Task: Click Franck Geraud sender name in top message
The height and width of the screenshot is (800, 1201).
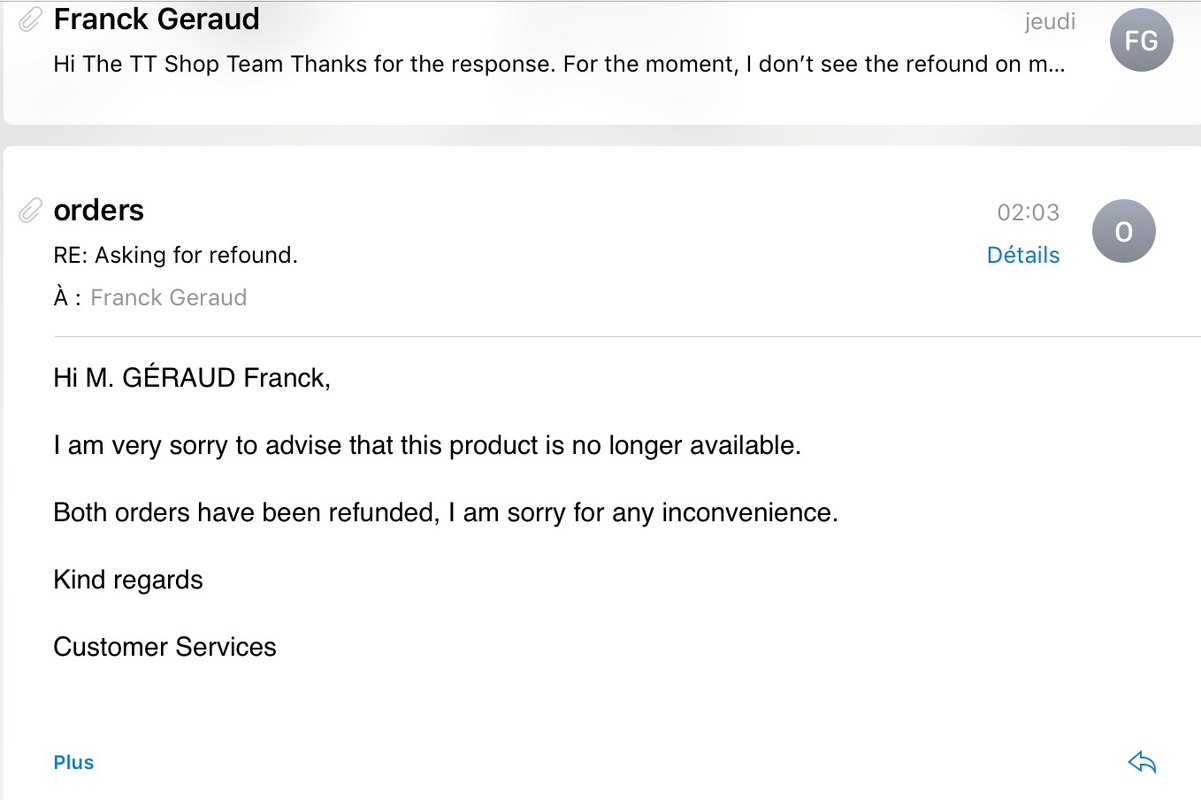Action: point(156,18)
